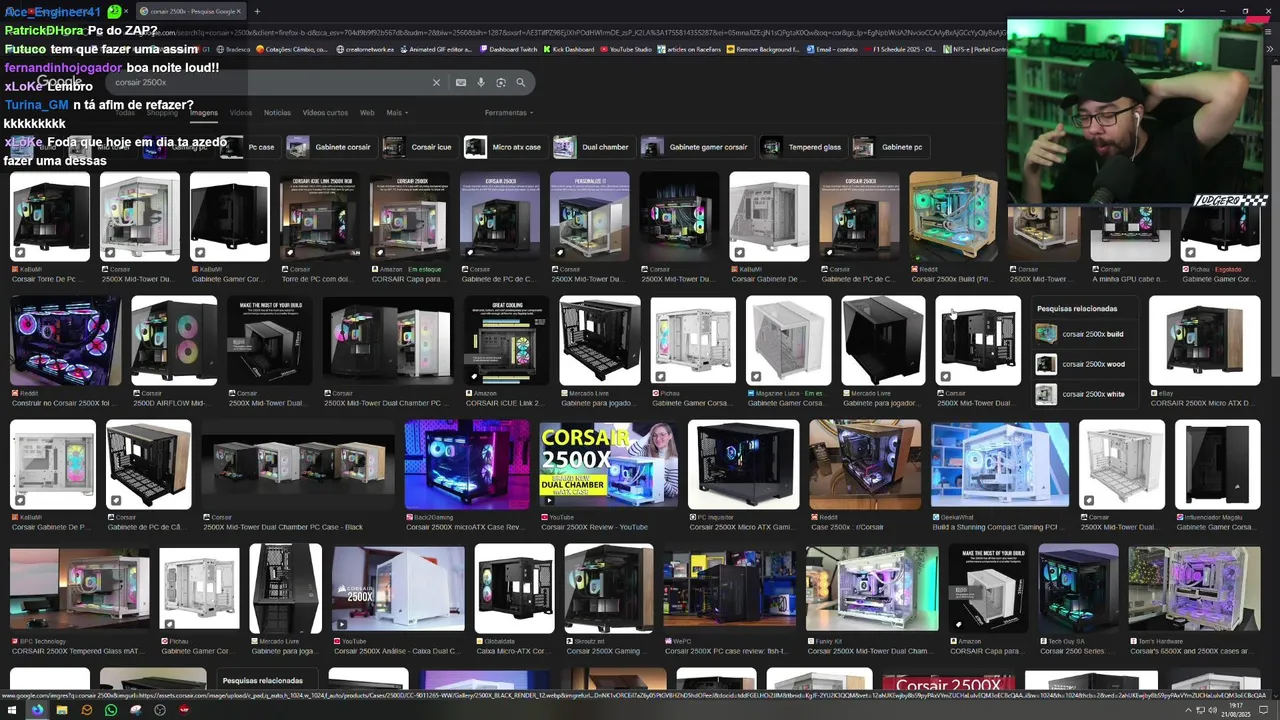
Task: Close the corsair 2500x Pesquisa Google tab
Action: pos(239,12)
